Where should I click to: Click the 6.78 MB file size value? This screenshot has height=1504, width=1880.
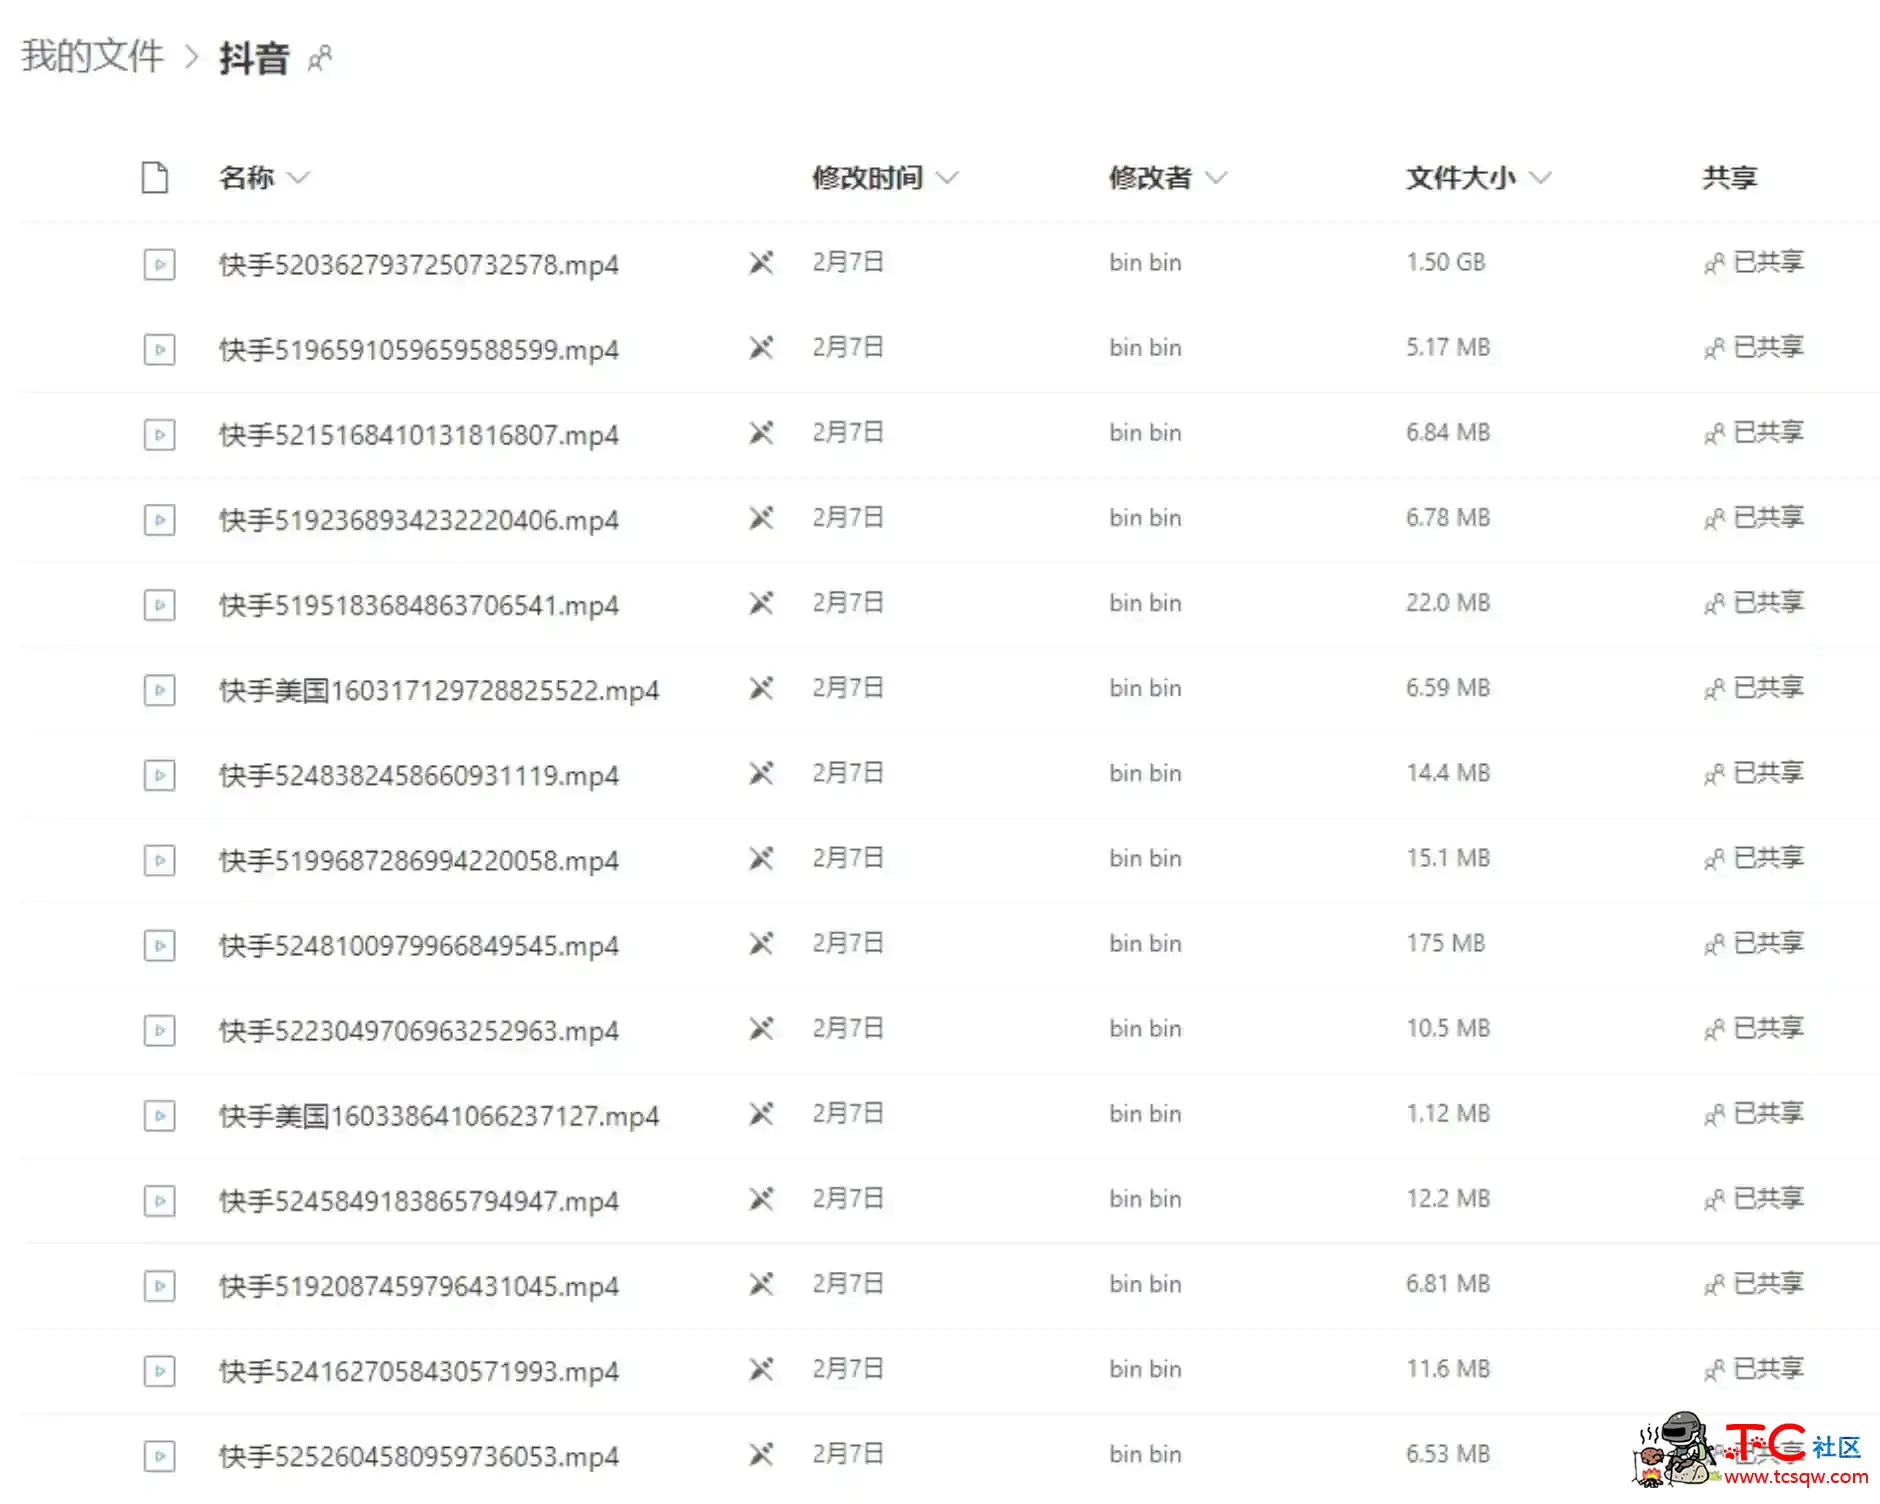click(x=1448, y=517)
